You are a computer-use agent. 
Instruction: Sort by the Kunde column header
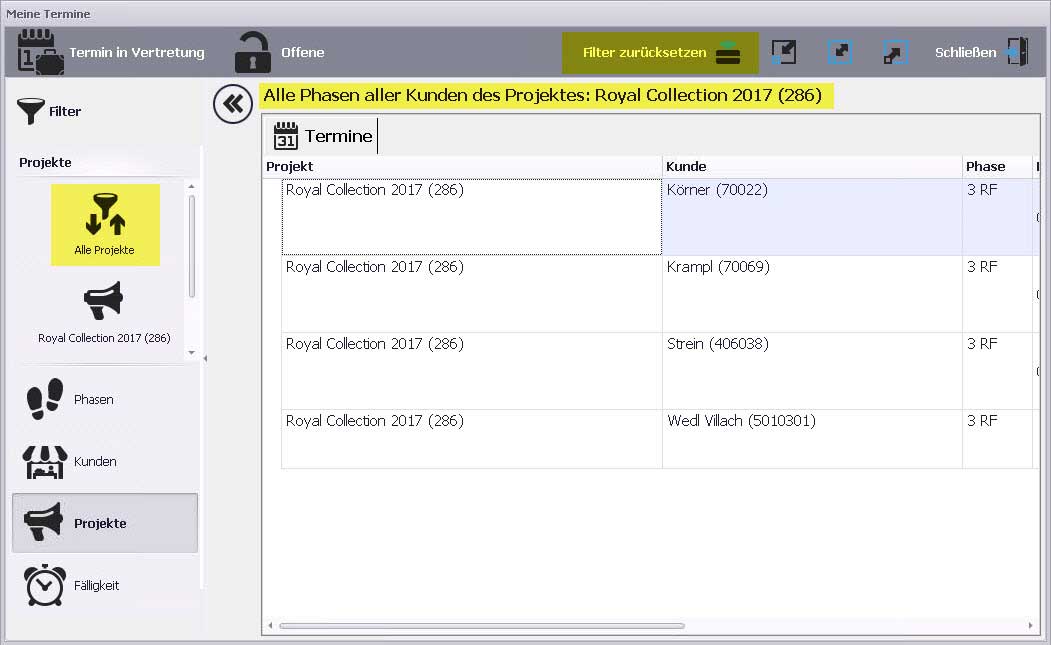click(811, 166)
